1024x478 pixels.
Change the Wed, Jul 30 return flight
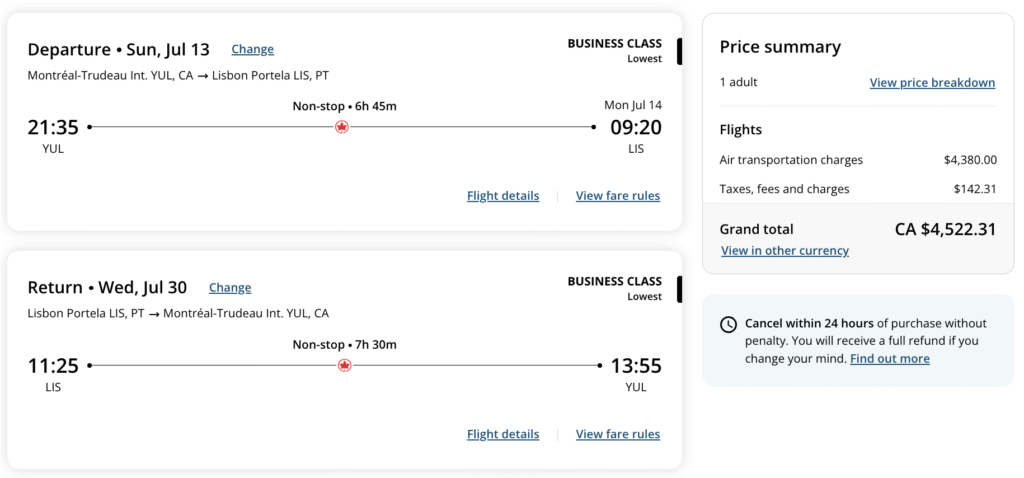click(230, 287)
